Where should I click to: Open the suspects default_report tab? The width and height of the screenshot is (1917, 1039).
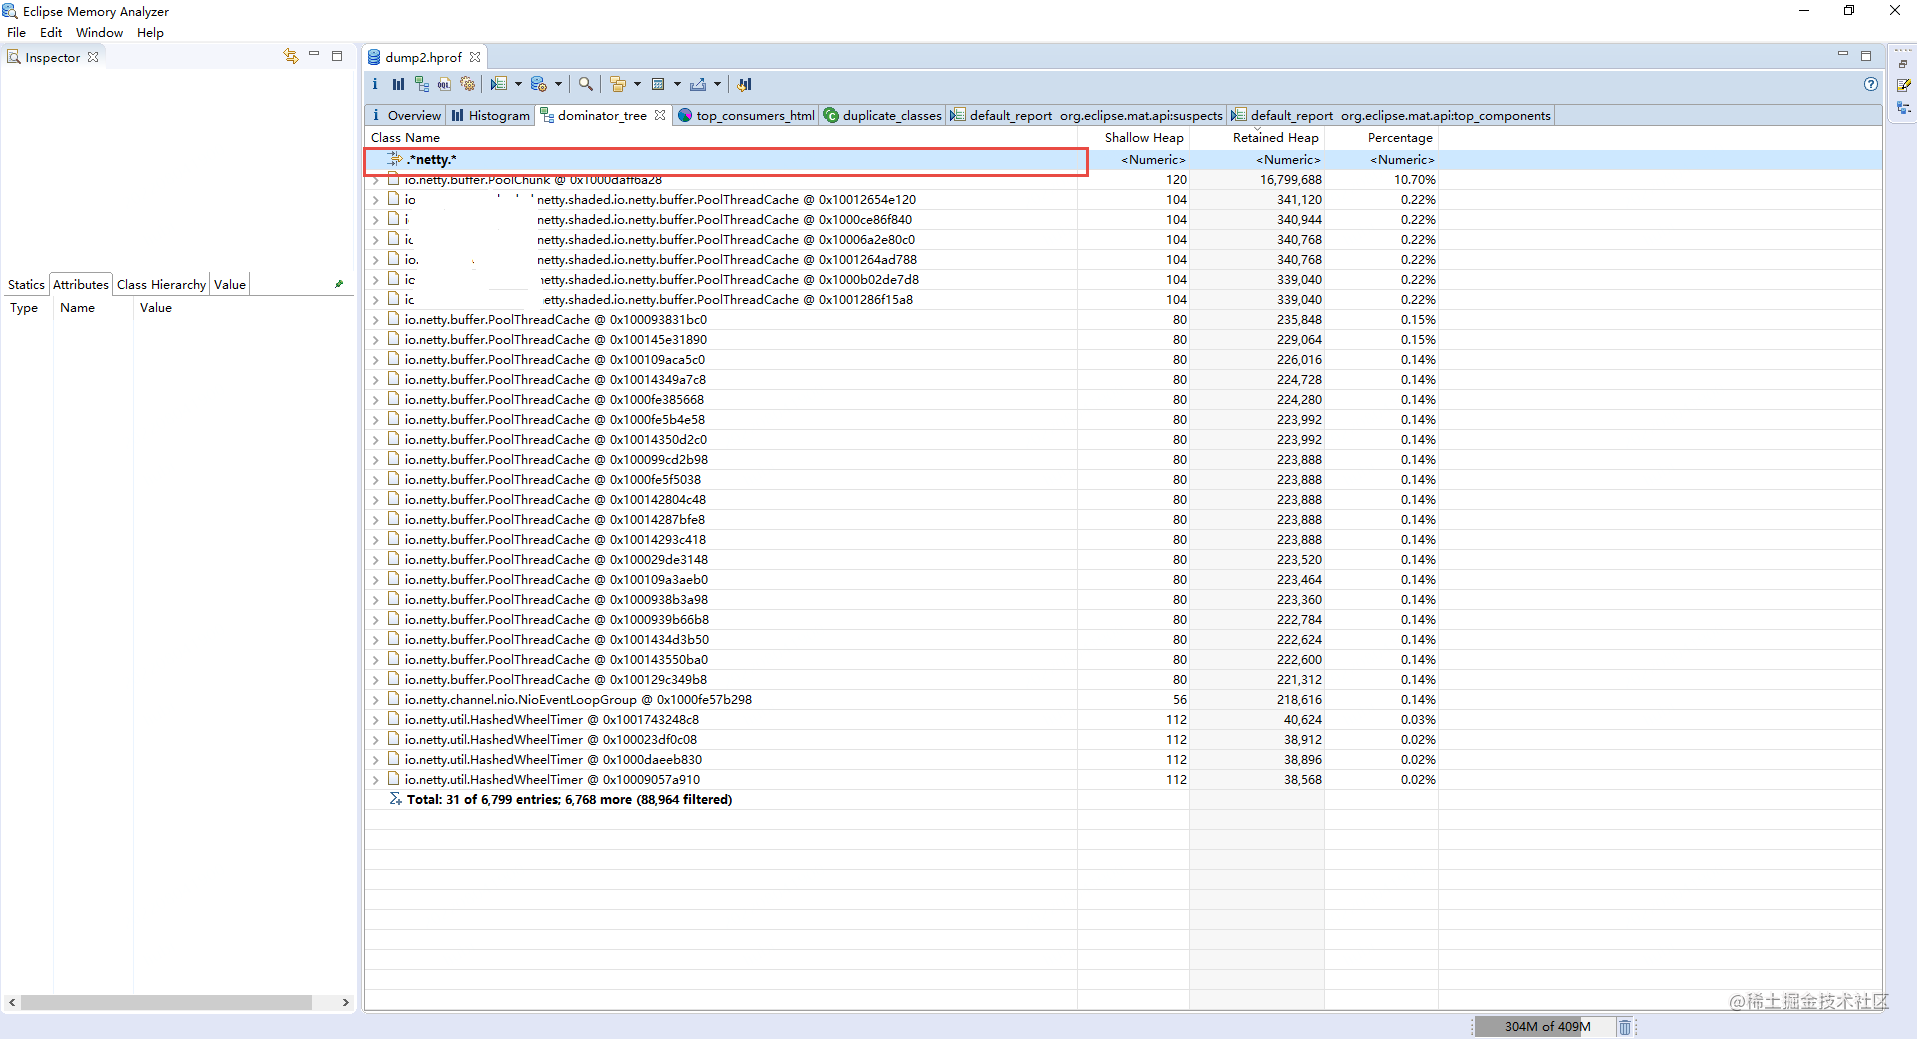pyautogui.click(x=1087, y=115)
